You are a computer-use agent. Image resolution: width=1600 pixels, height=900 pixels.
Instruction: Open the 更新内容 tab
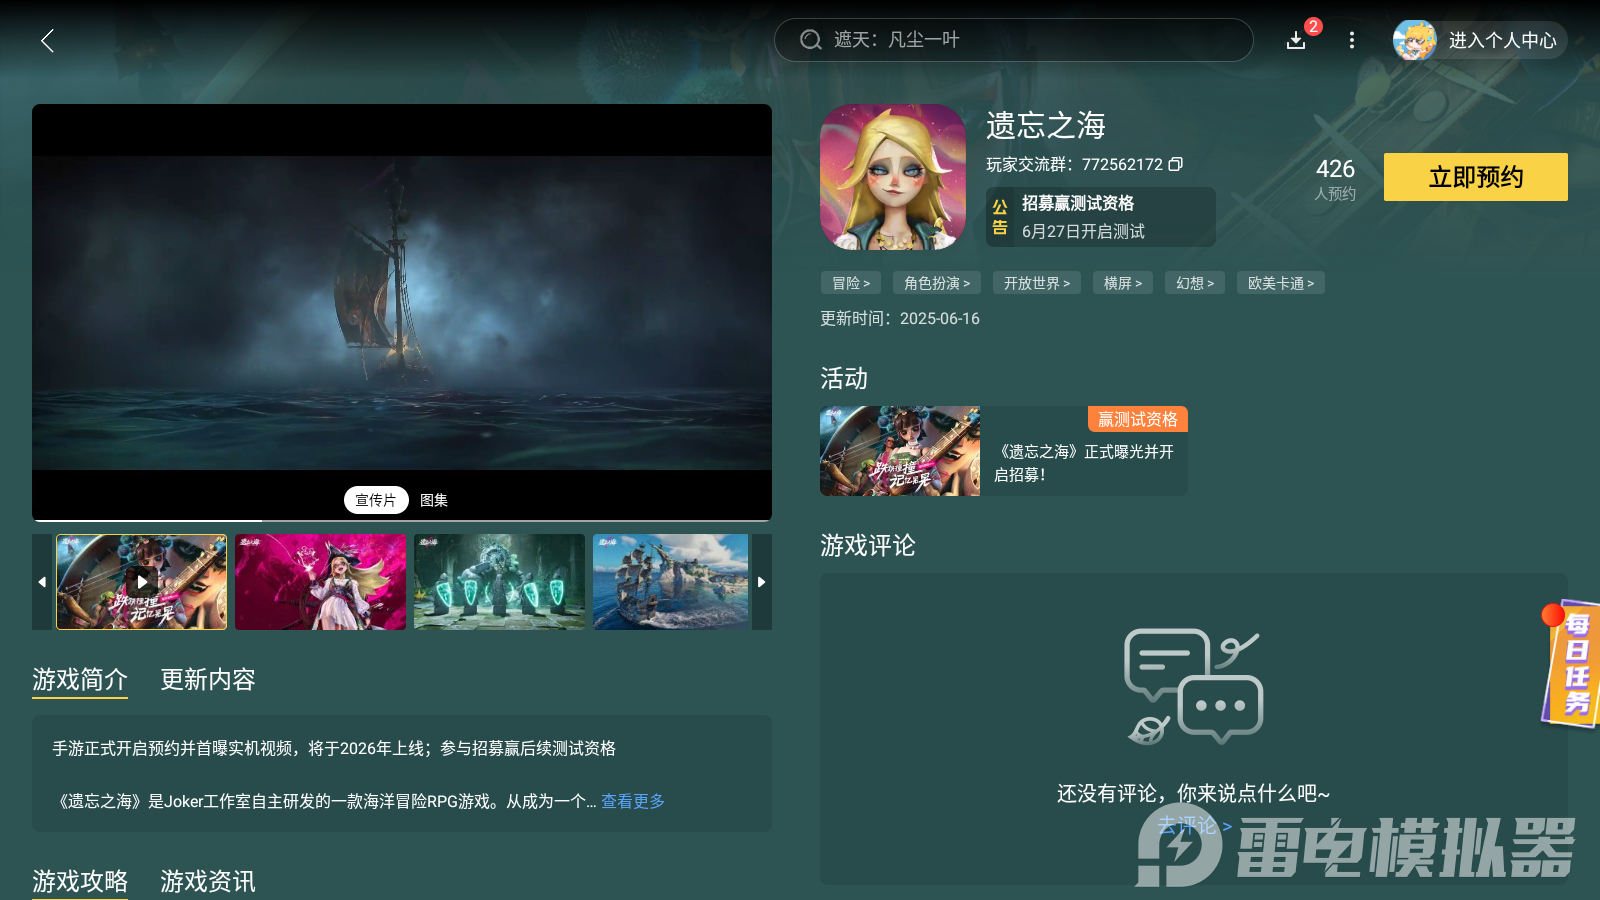coord(207,680)
